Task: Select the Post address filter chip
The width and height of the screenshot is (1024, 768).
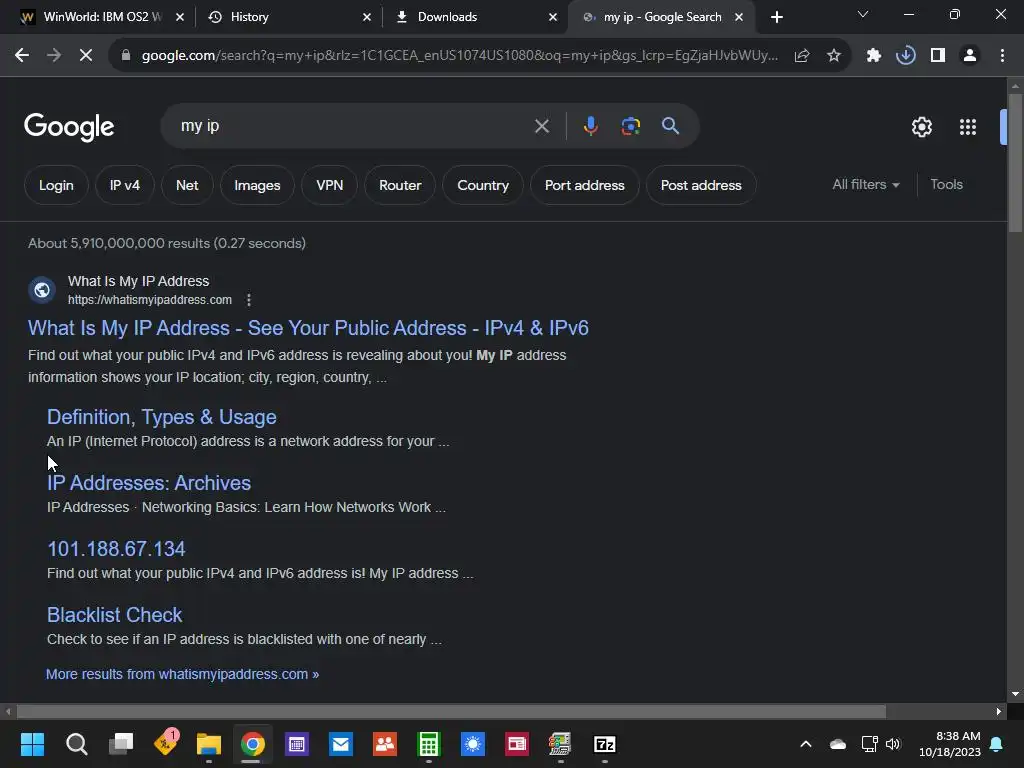Action: 701,185
